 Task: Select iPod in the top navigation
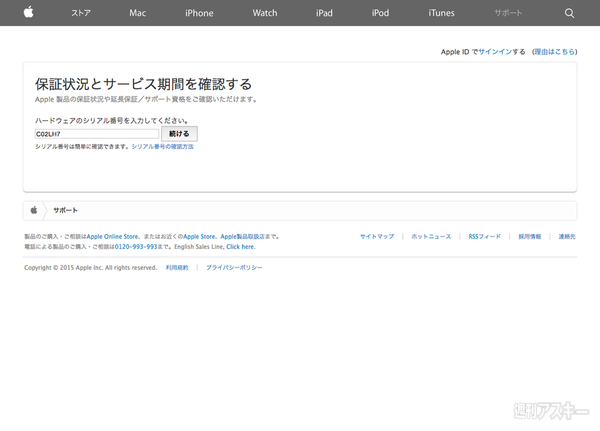click(x=380, y=13)
